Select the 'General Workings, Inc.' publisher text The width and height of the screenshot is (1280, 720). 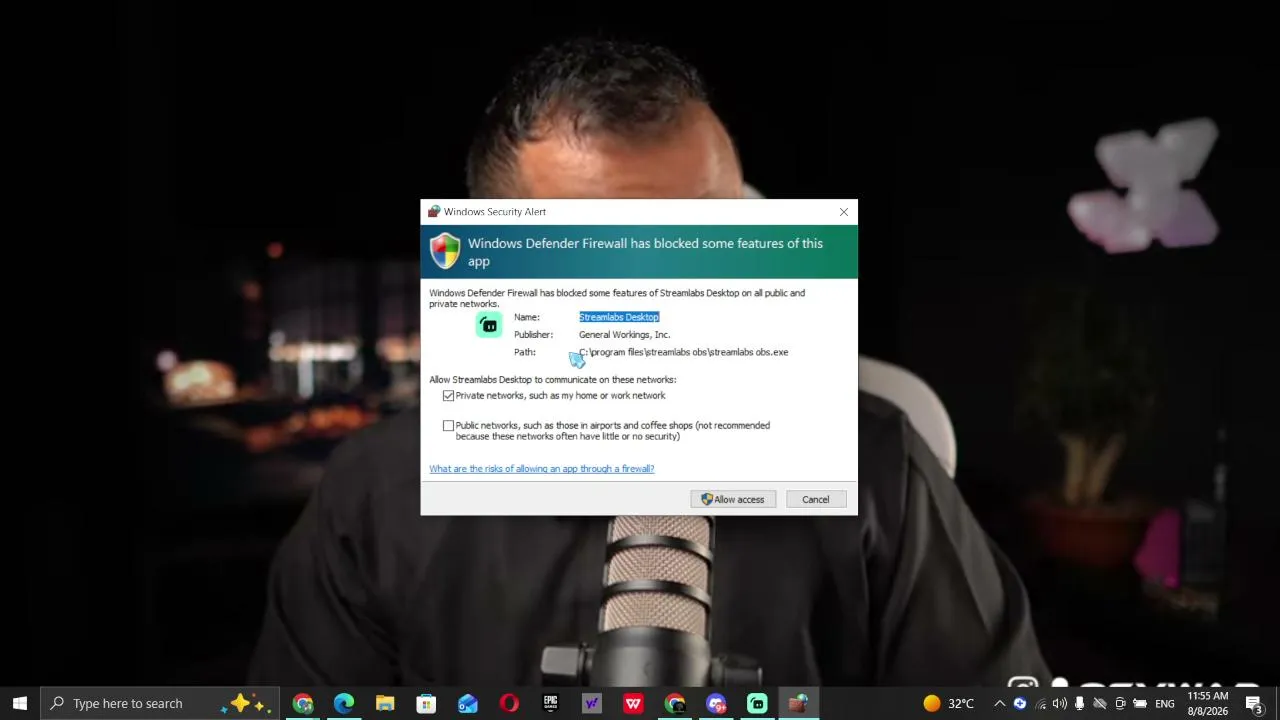tap(624, 335)
